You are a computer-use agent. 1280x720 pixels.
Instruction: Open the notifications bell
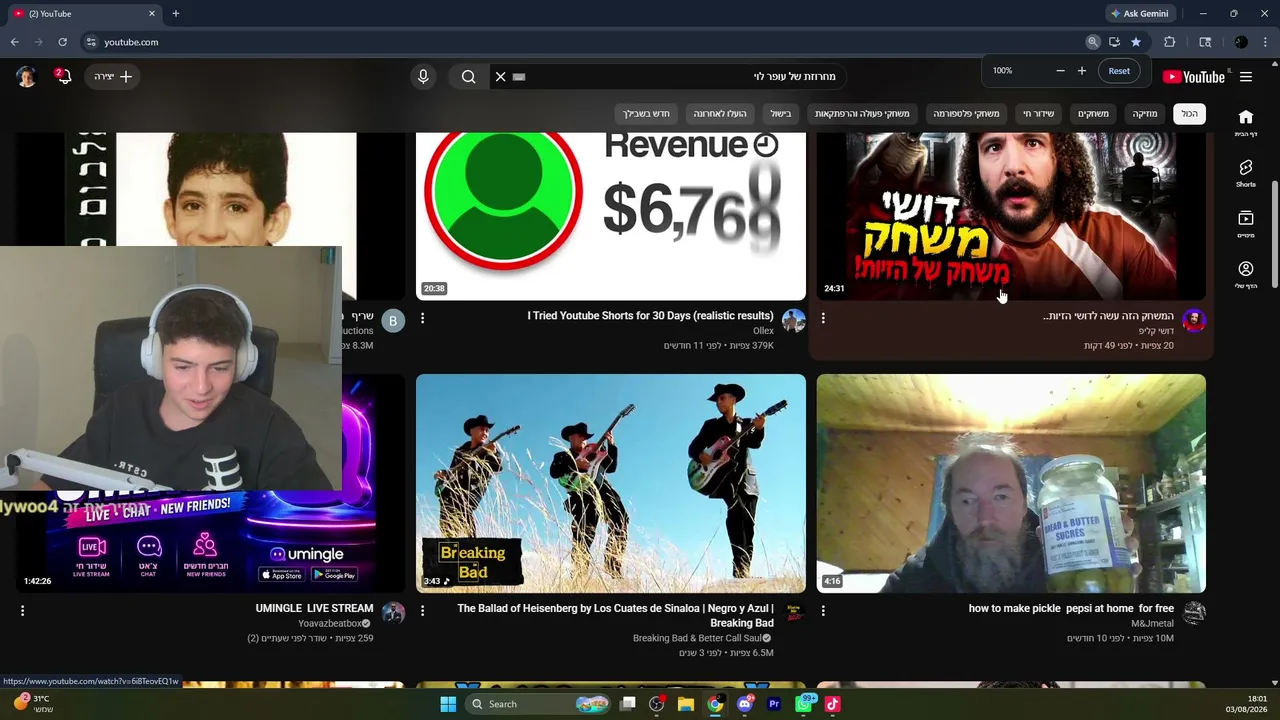pos(63,77)
